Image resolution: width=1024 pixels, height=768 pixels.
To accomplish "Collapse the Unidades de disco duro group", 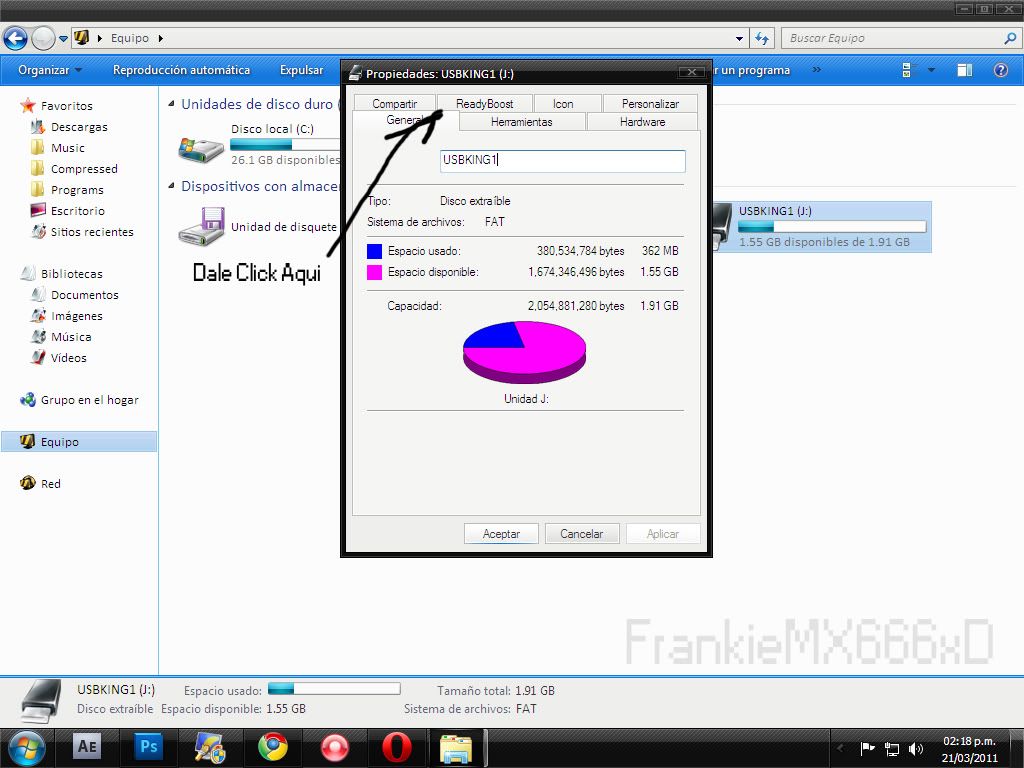I will coord(172,104).
